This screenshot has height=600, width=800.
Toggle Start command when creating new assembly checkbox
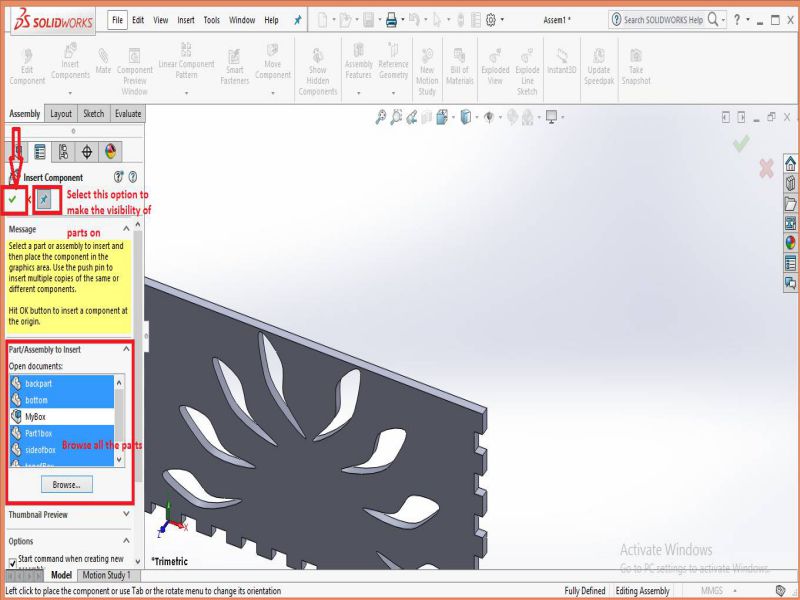[13, 563]
